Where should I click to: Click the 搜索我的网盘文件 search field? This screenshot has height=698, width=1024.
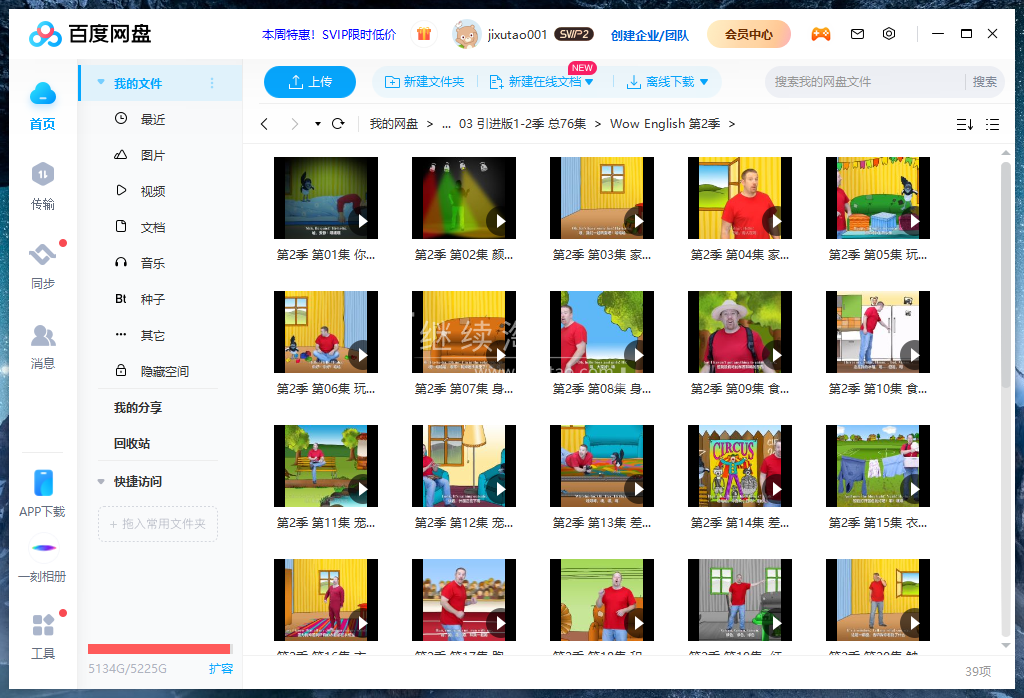tap(865, 82)
